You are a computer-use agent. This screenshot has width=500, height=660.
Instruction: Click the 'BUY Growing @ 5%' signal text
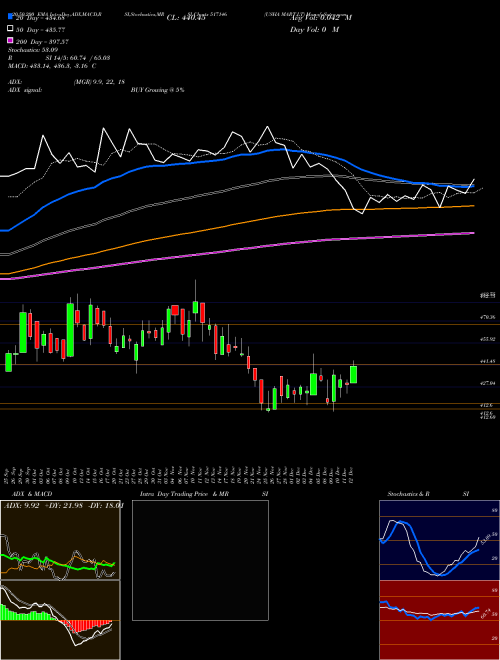coord(157,90)
